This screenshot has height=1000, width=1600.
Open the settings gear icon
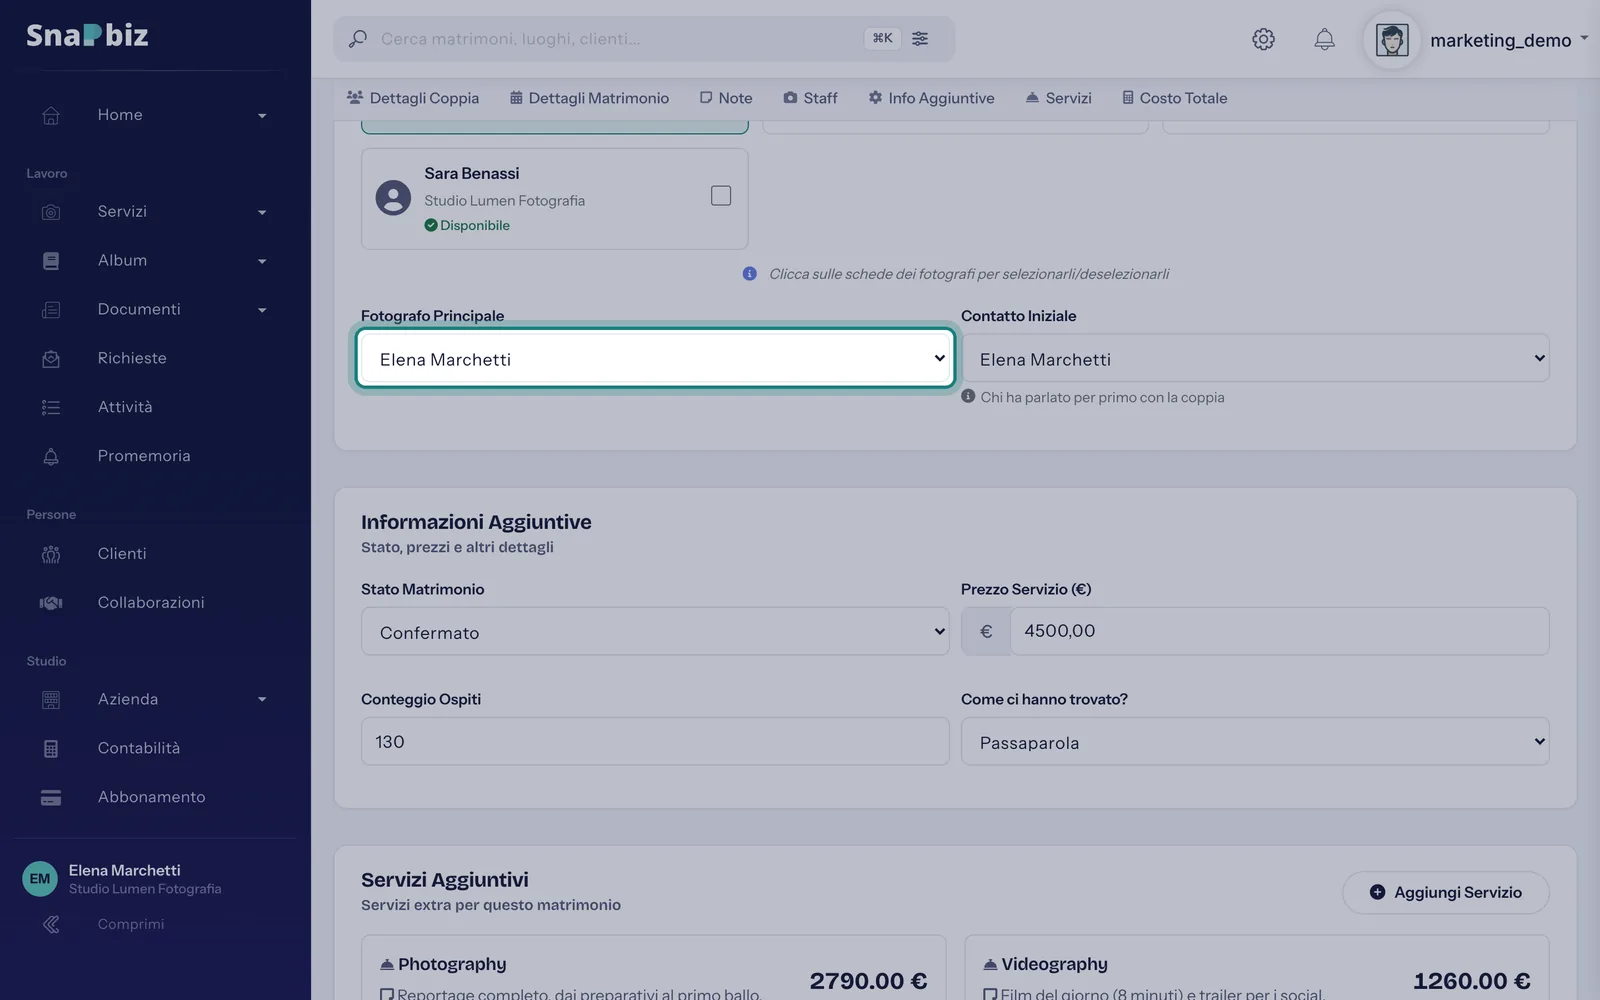pos(1263,39)
